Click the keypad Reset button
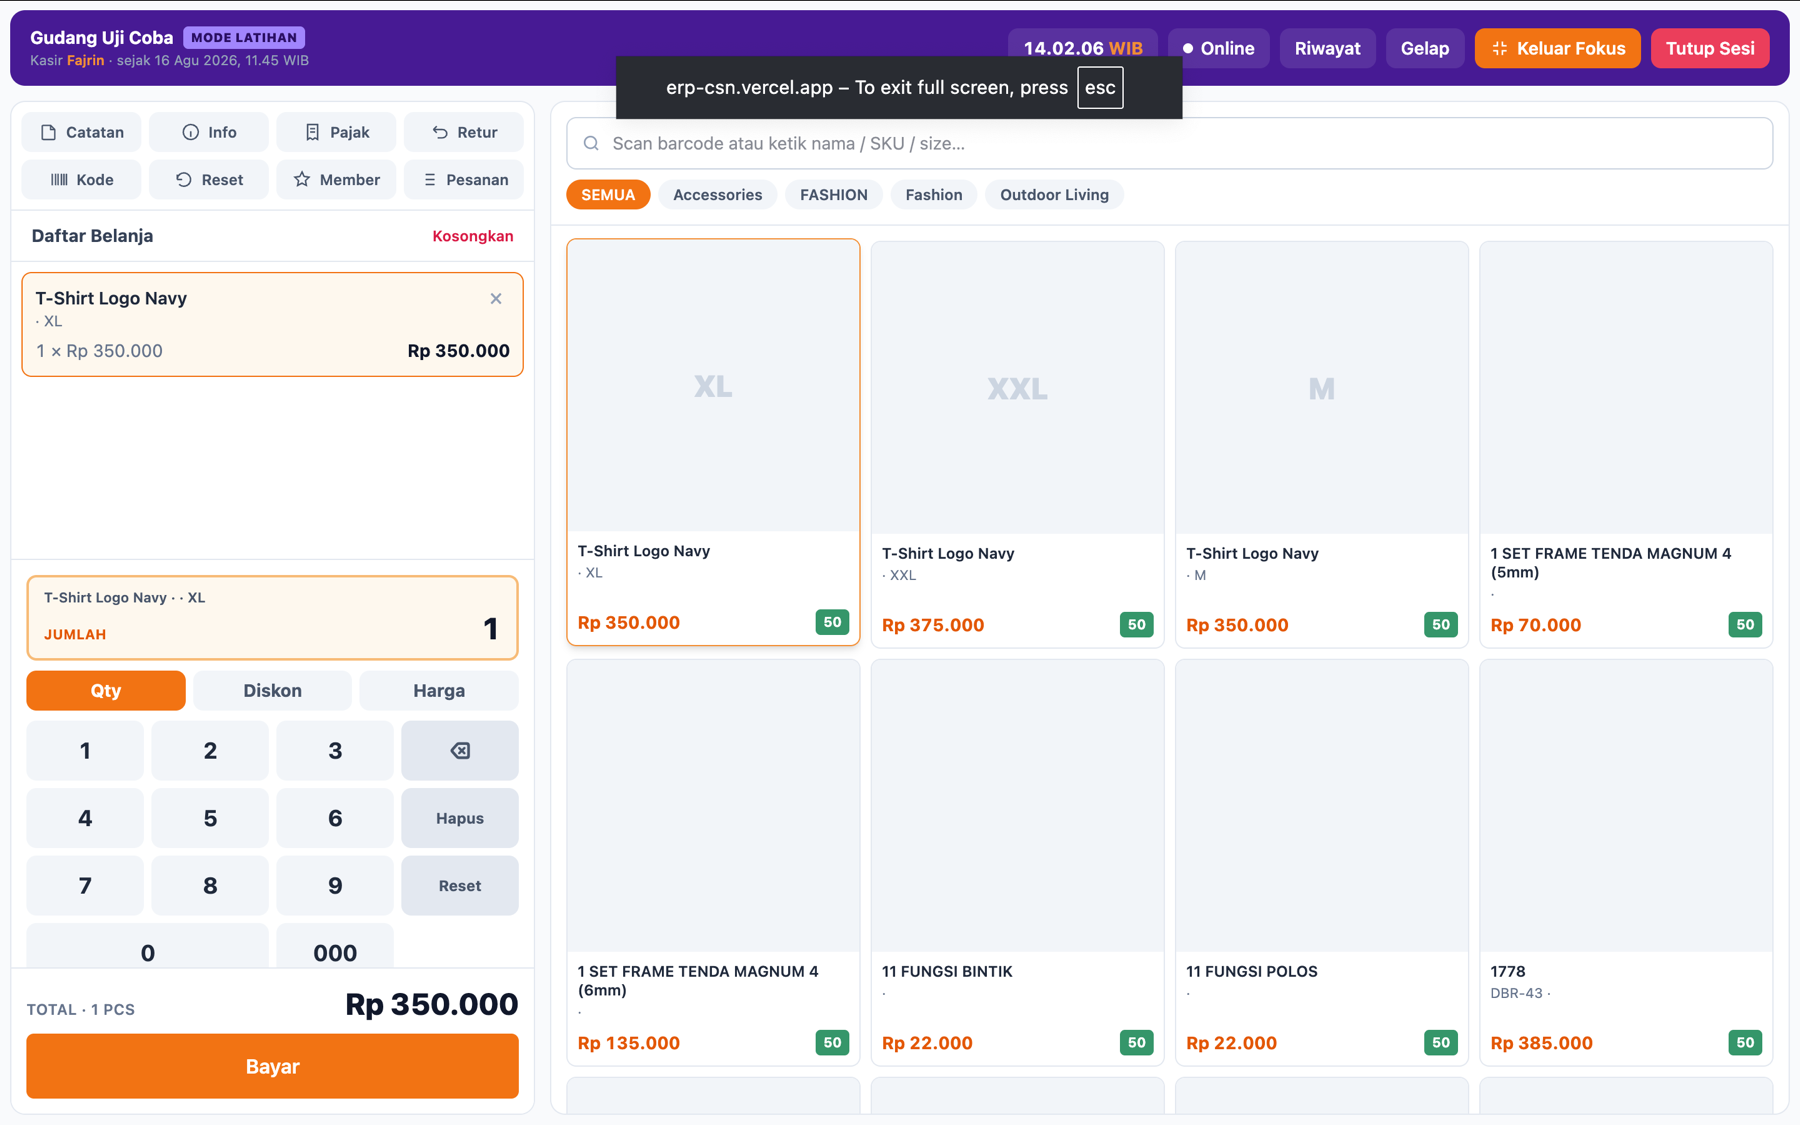 460,886
